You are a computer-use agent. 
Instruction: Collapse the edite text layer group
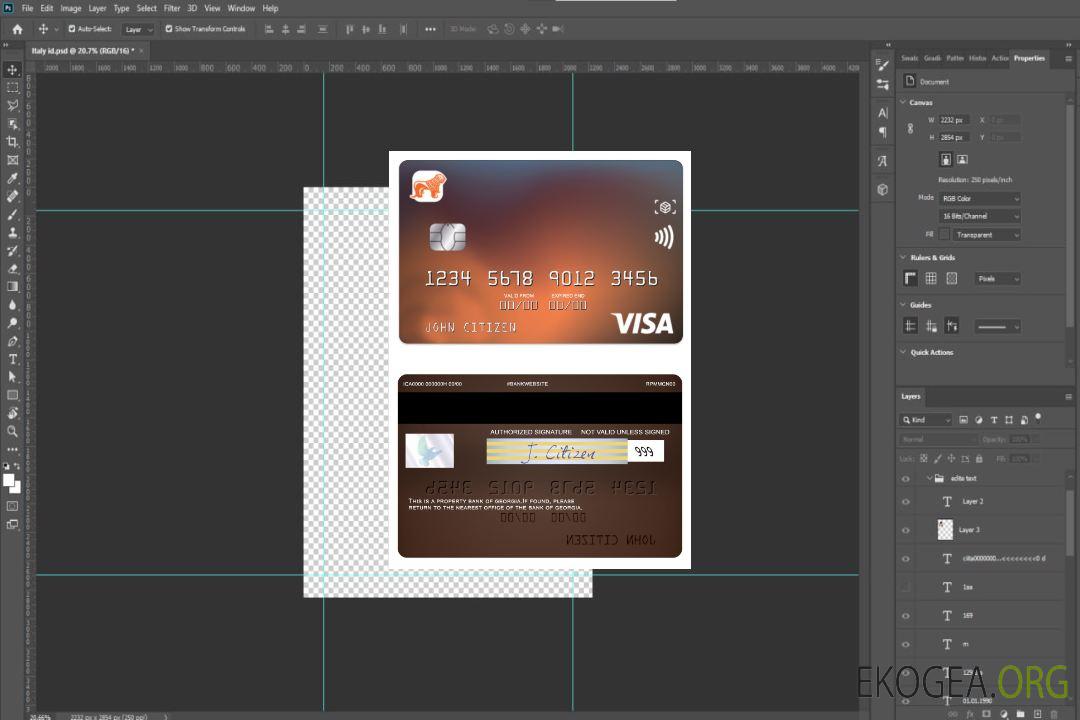point(929,478)
